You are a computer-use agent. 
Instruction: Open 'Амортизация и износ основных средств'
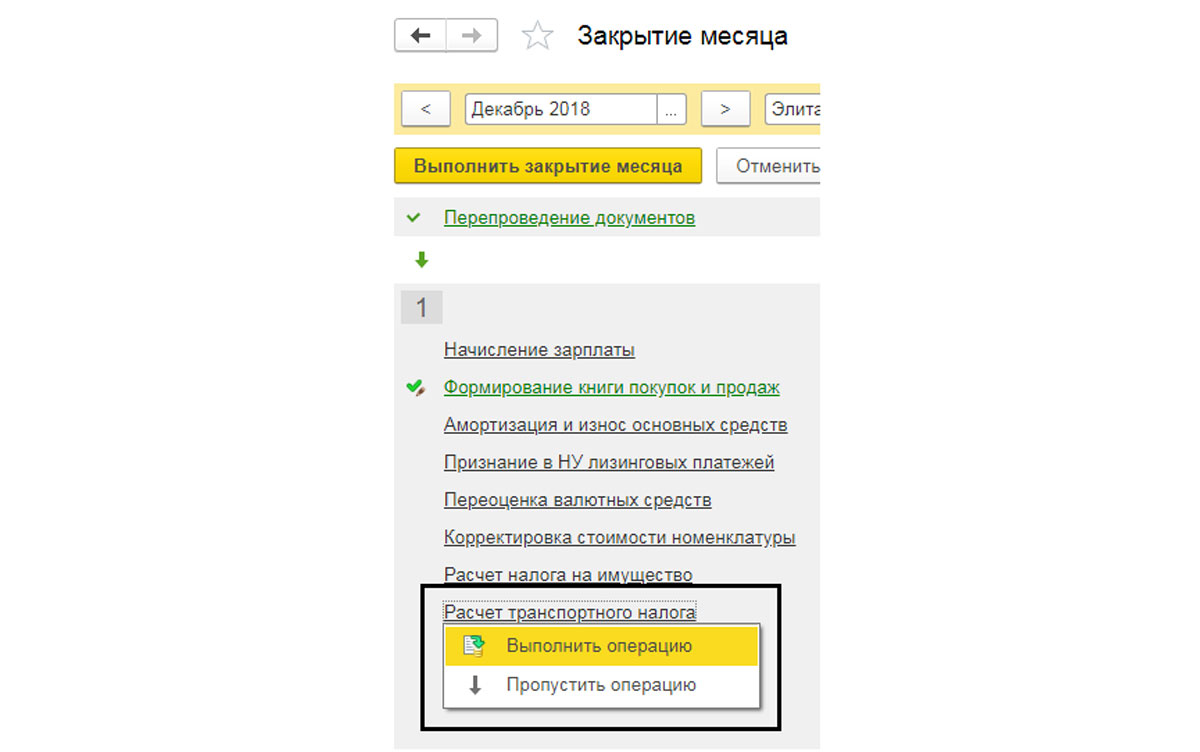click(x=616, y=425)
